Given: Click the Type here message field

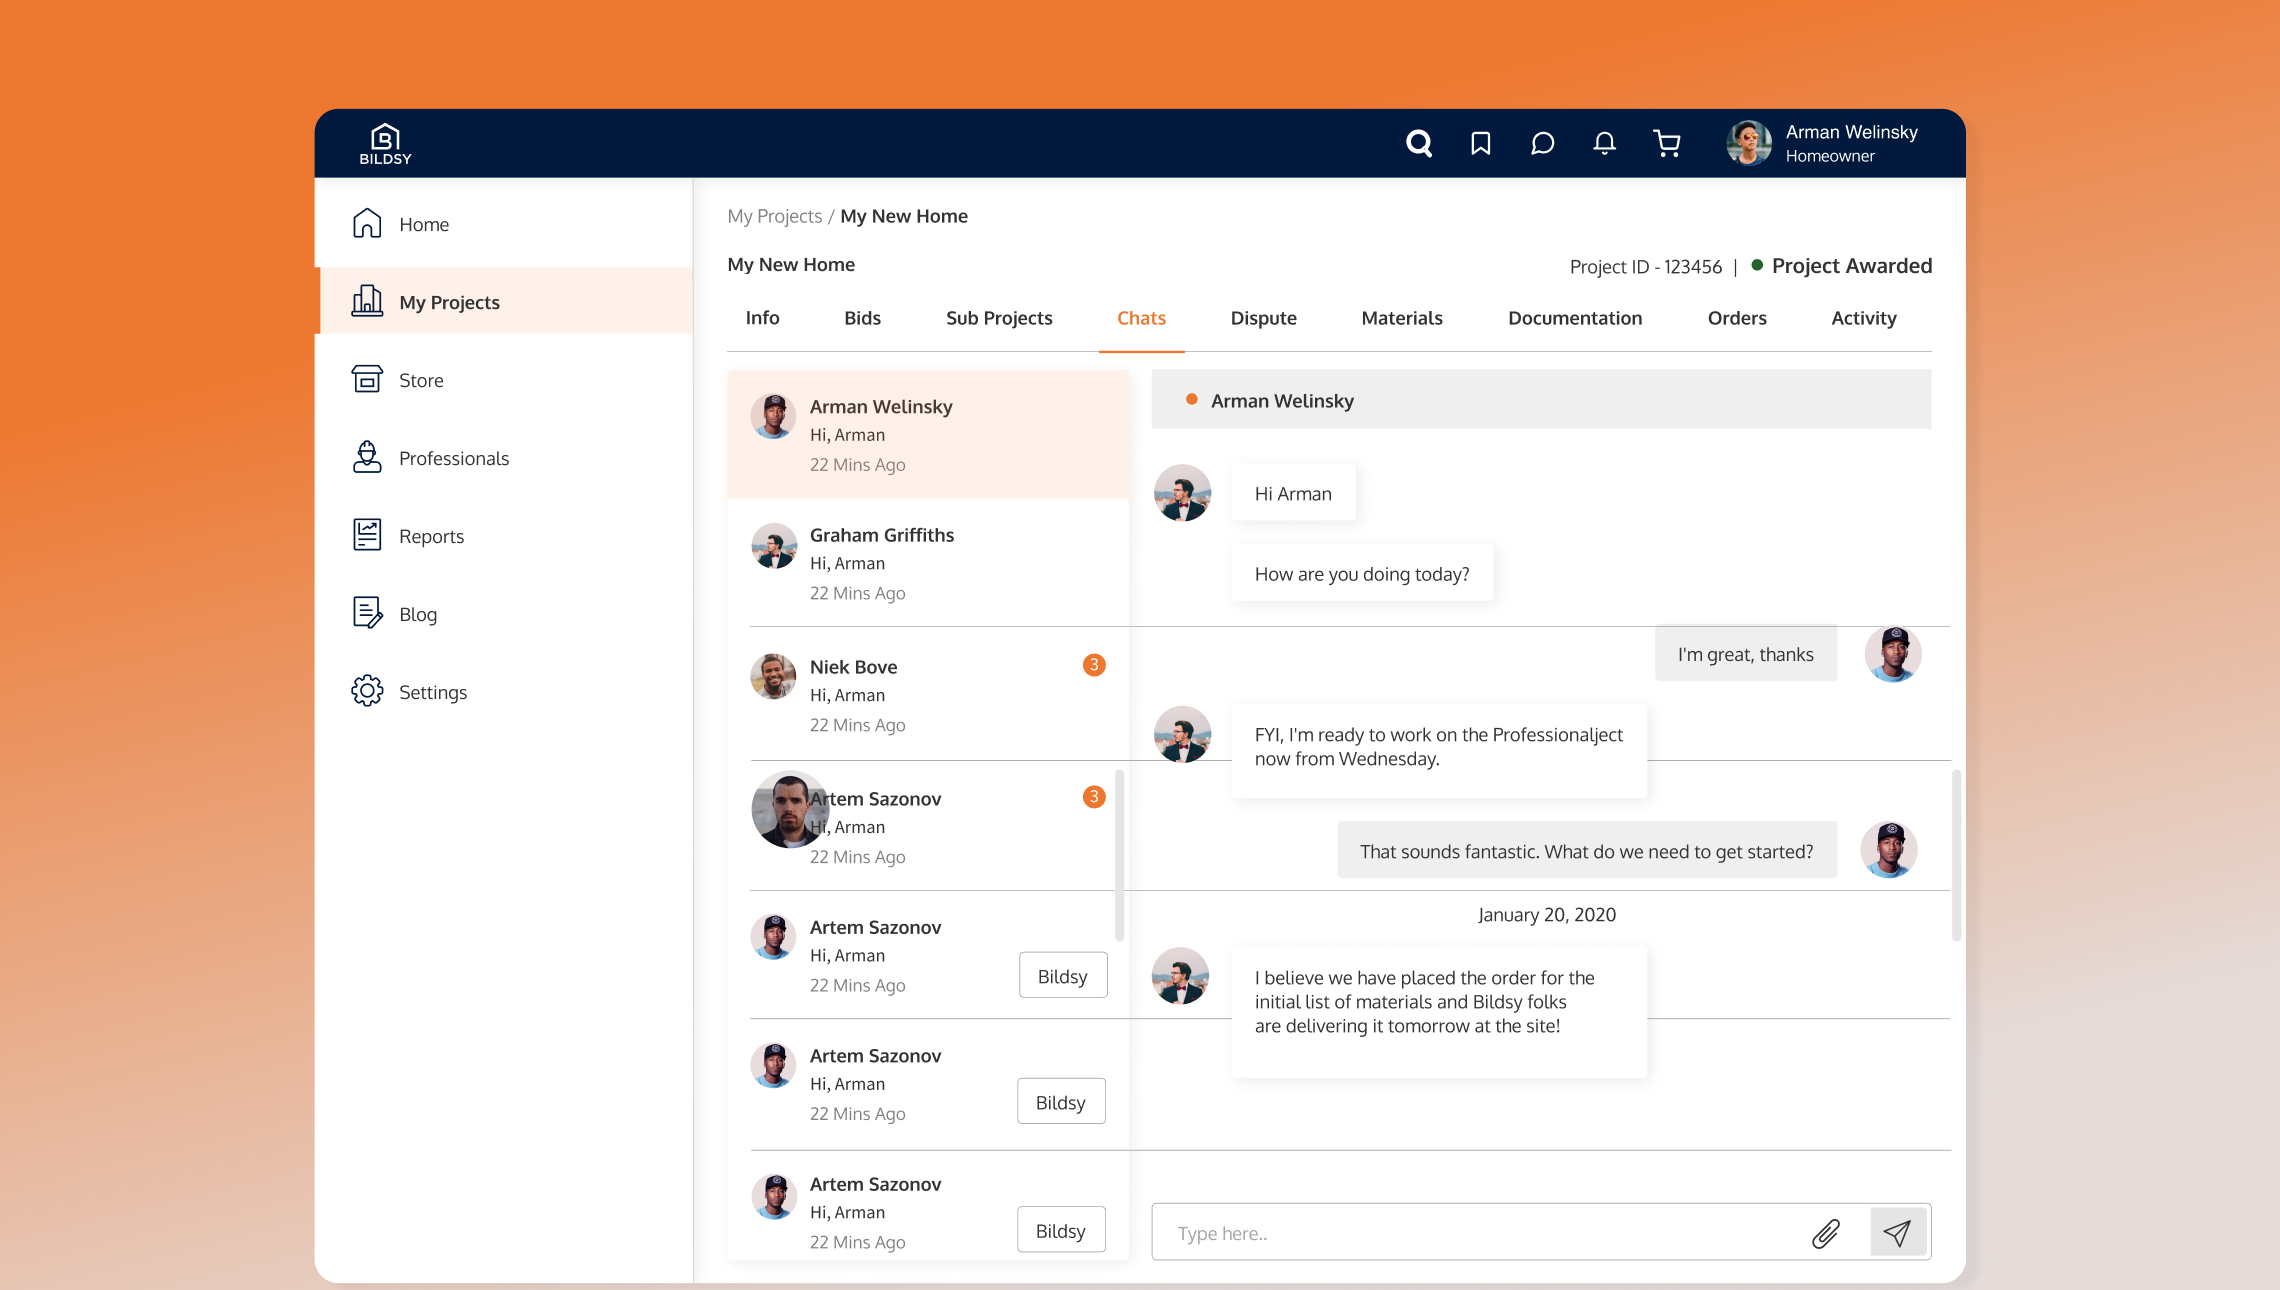Looking at the screenshot, I should tap(1480, 1233).
